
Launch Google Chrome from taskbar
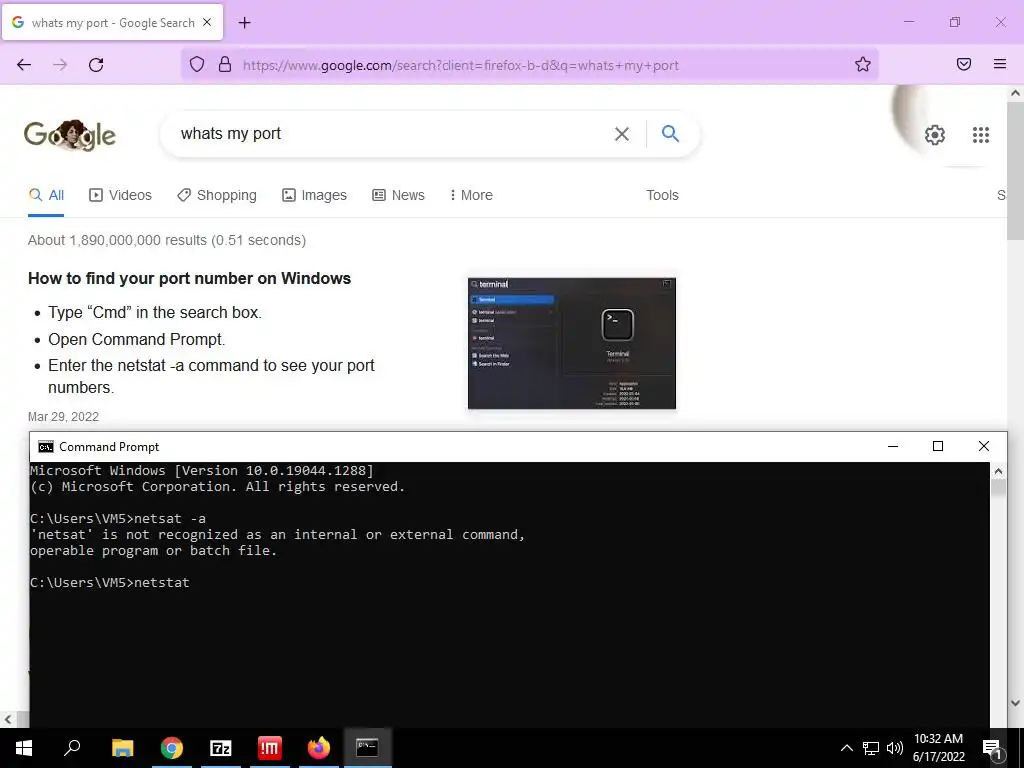(x=172, y=748)
